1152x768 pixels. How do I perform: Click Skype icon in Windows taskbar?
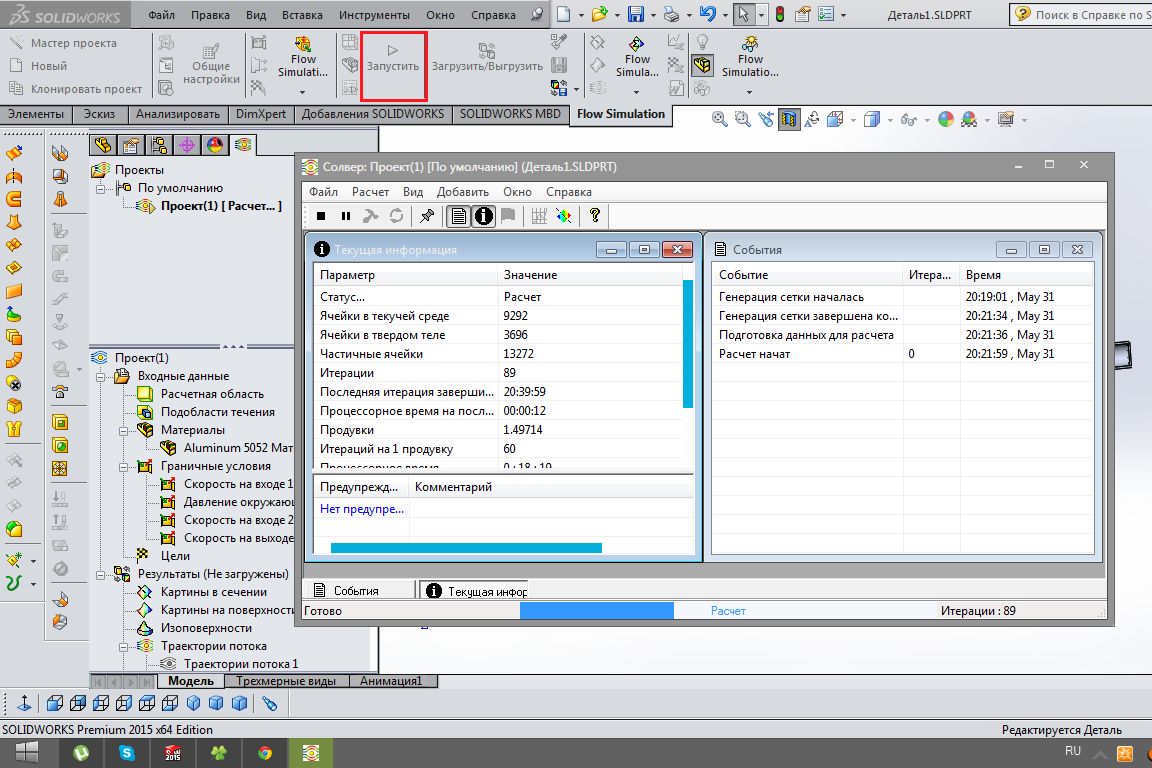127,753
